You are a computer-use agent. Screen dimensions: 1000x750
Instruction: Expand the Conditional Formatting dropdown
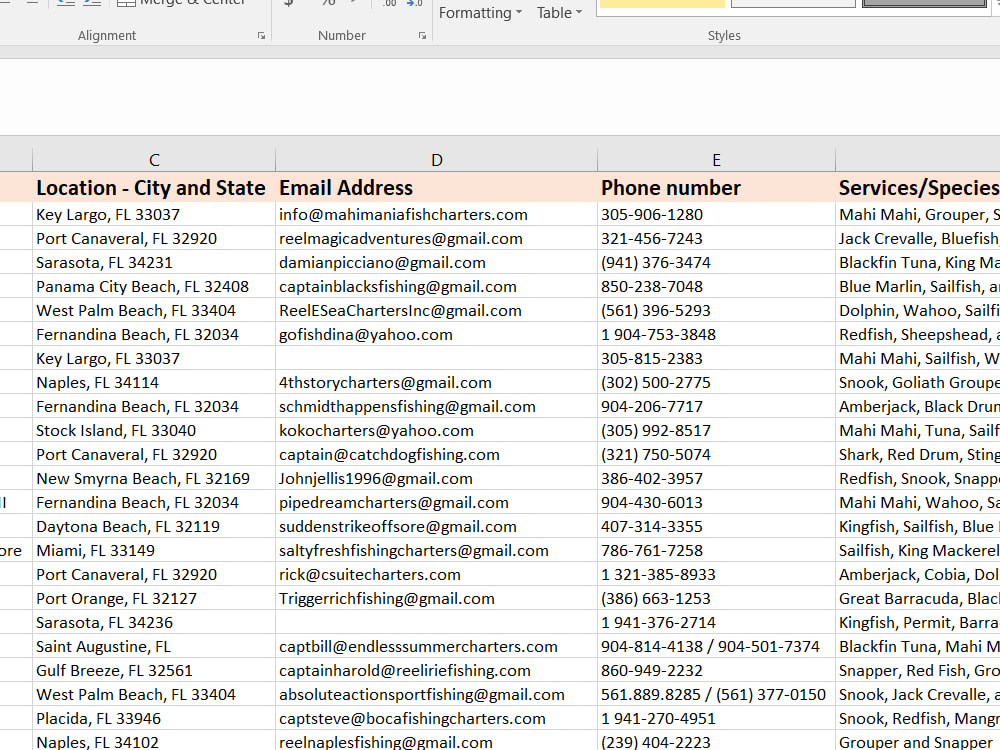click(480, 13)
